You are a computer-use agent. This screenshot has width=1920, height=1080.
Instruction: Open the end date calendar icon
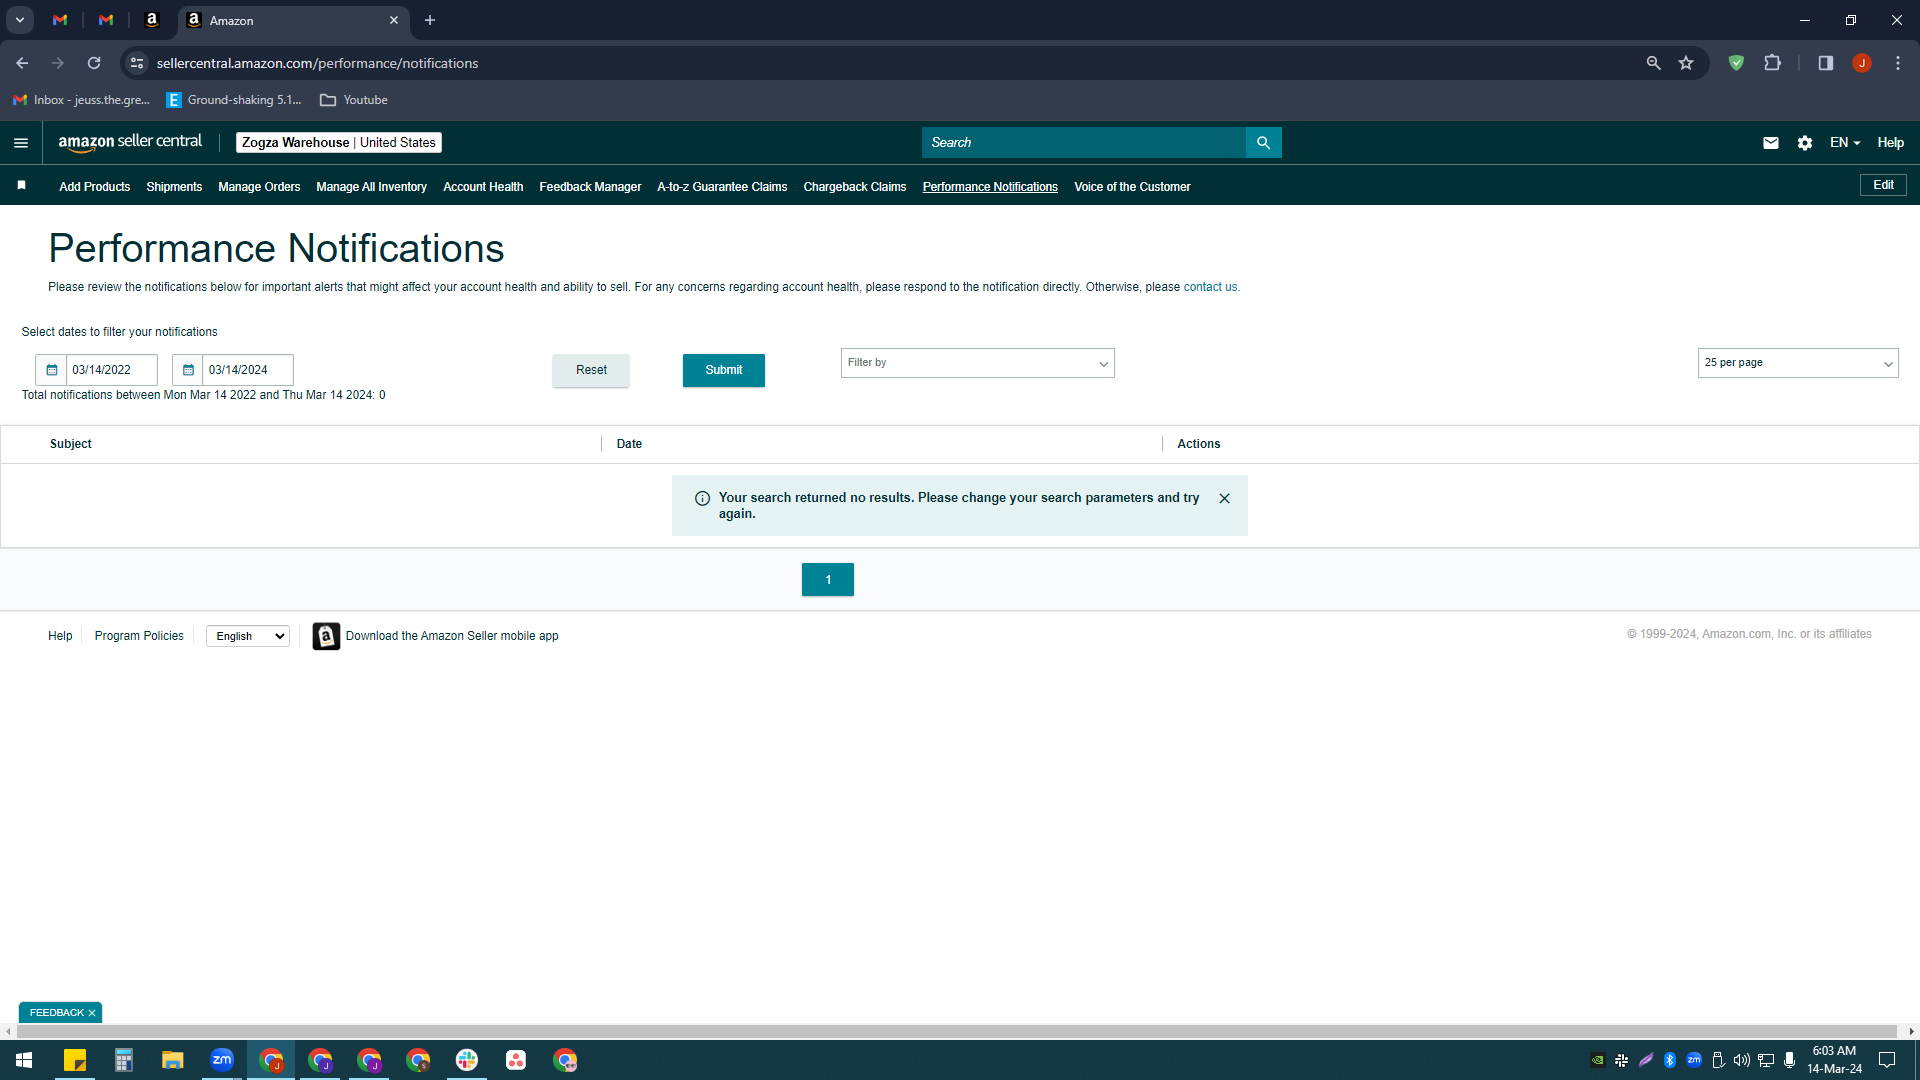coord(188,370)
